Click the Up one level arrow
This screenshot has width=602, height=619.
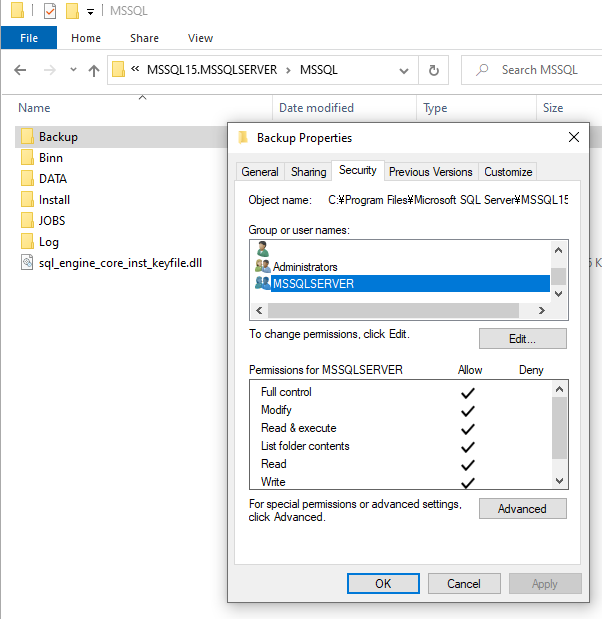pos(94,71)
